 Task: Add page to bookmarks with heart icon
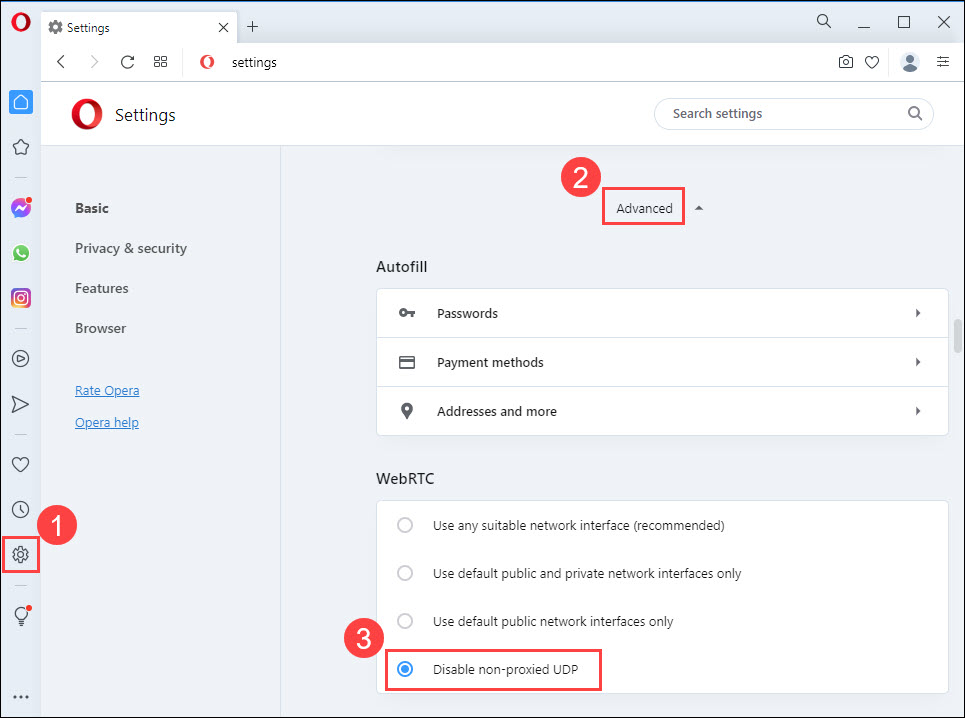[x=872, y=62]
